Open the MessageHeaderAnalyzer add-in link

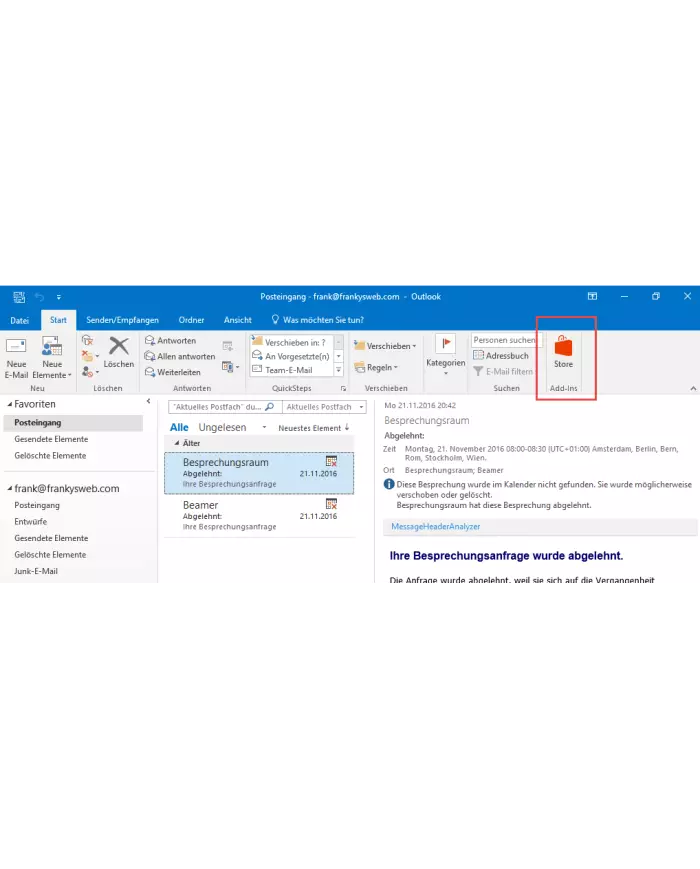(x=436, y=526)
